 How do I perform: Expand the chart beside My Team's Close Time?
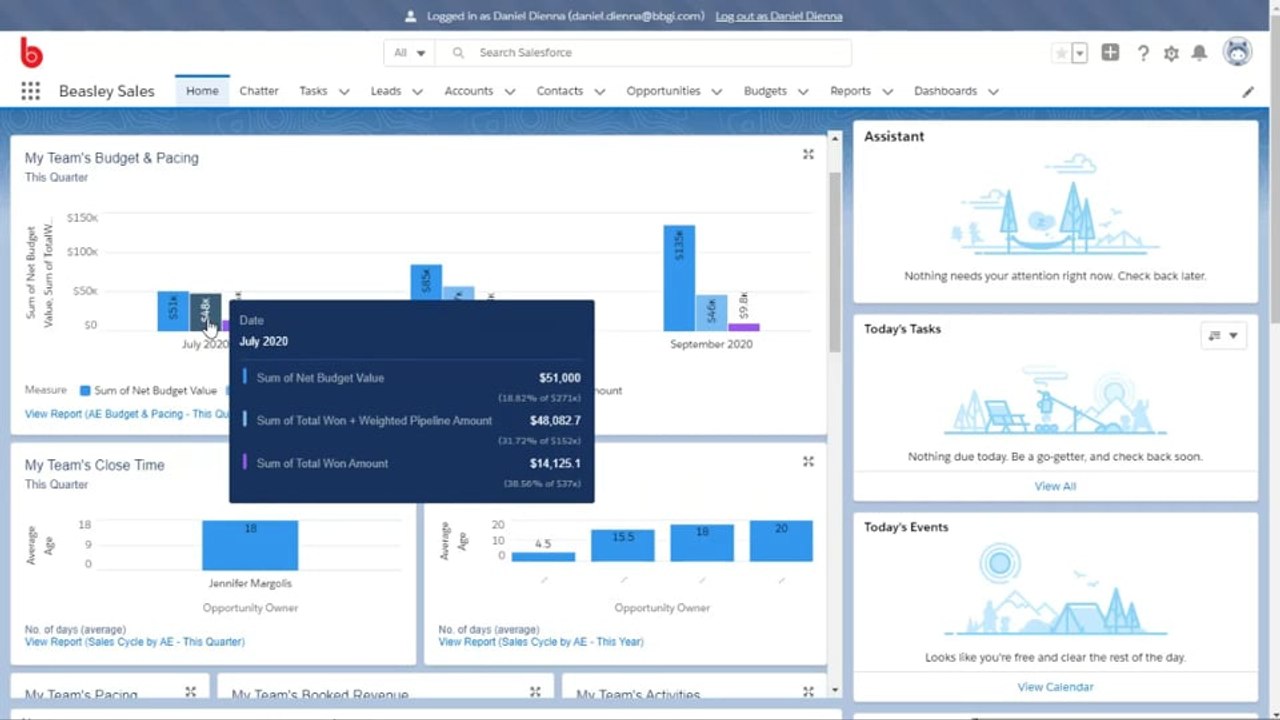click(x=808, y=461)
